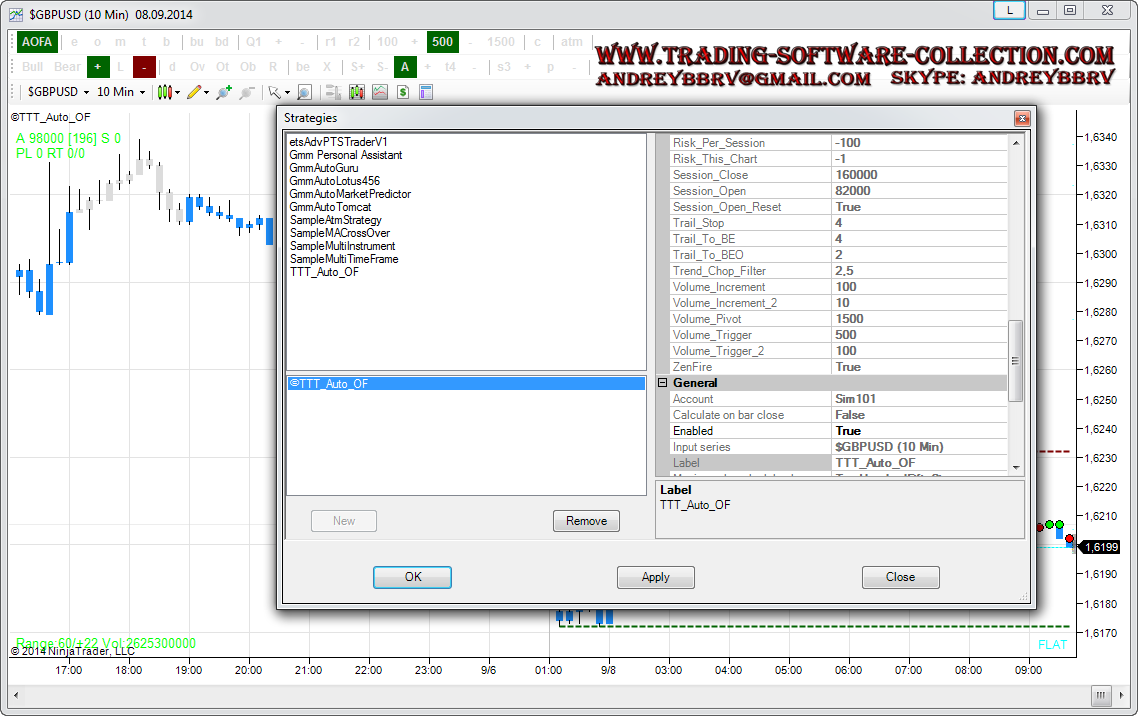Click the zoom in magnifier icon
The height and width of the screenshot is (716, 1138).
tap(222, 92)
